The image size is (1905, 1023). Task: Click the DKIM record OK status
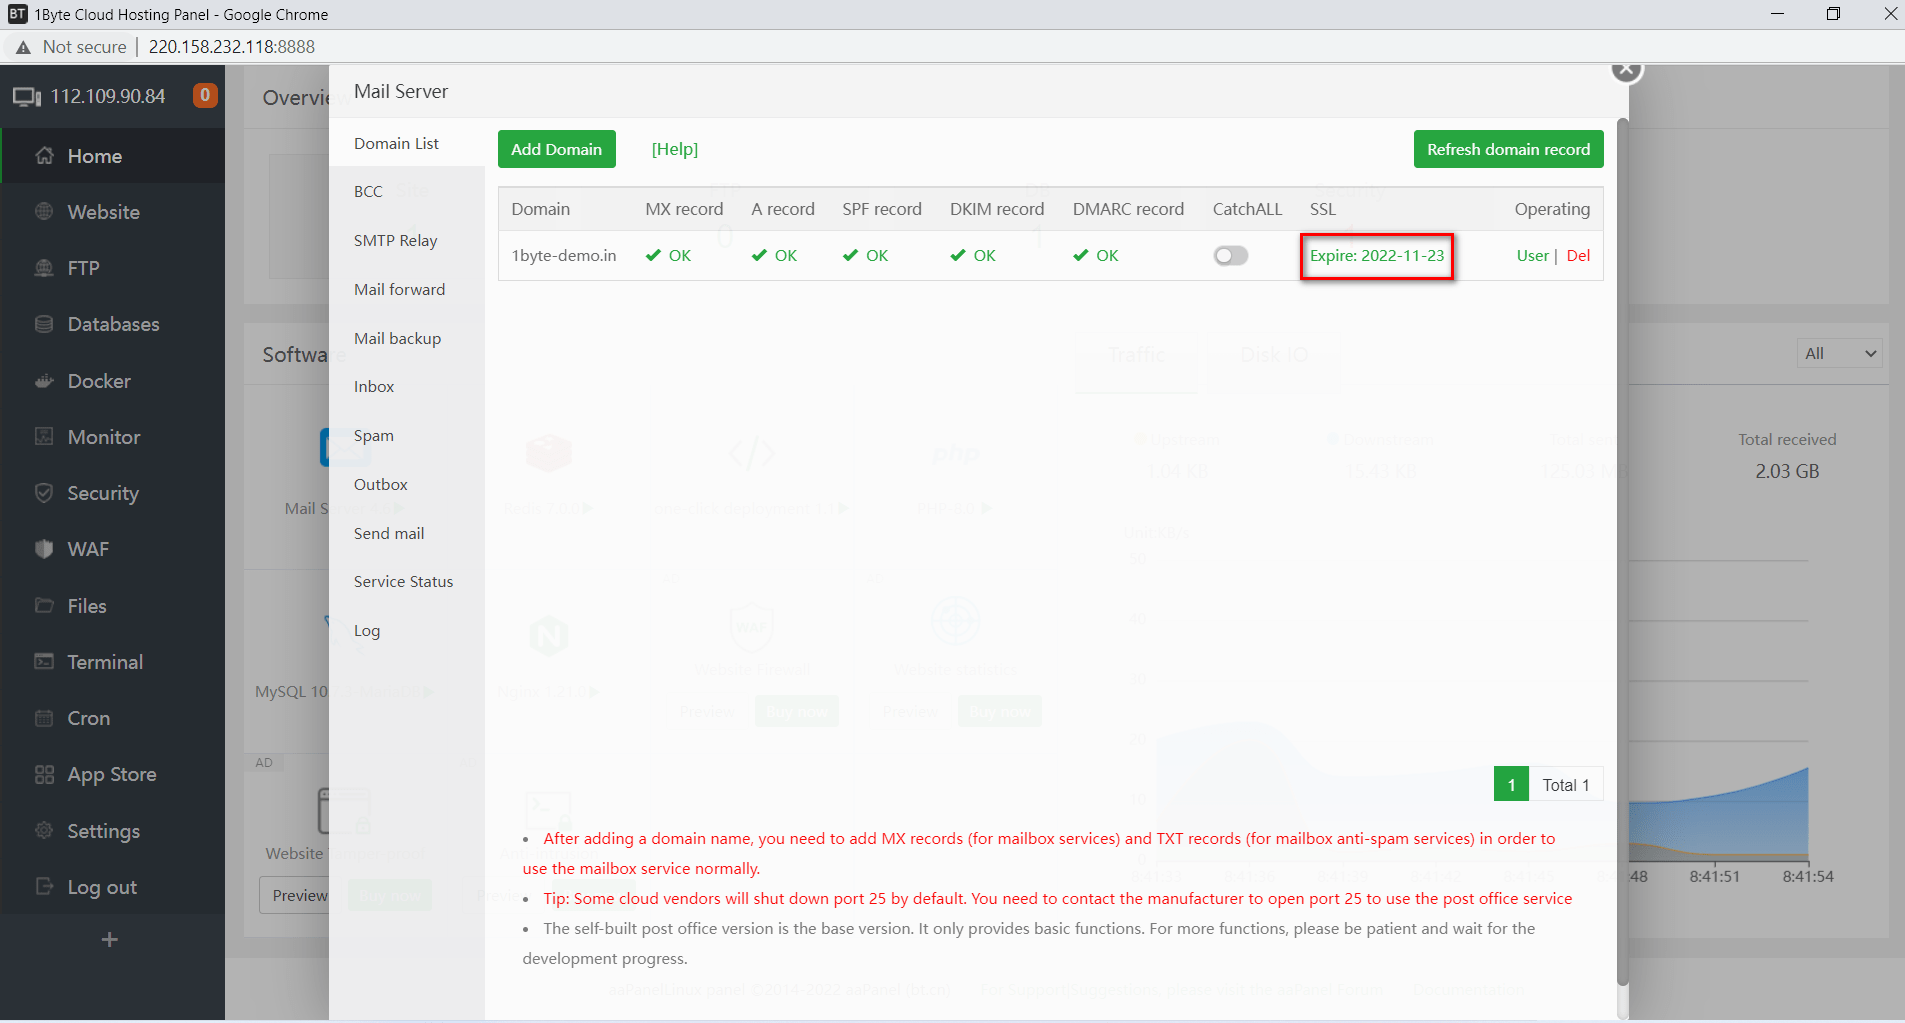973,256
